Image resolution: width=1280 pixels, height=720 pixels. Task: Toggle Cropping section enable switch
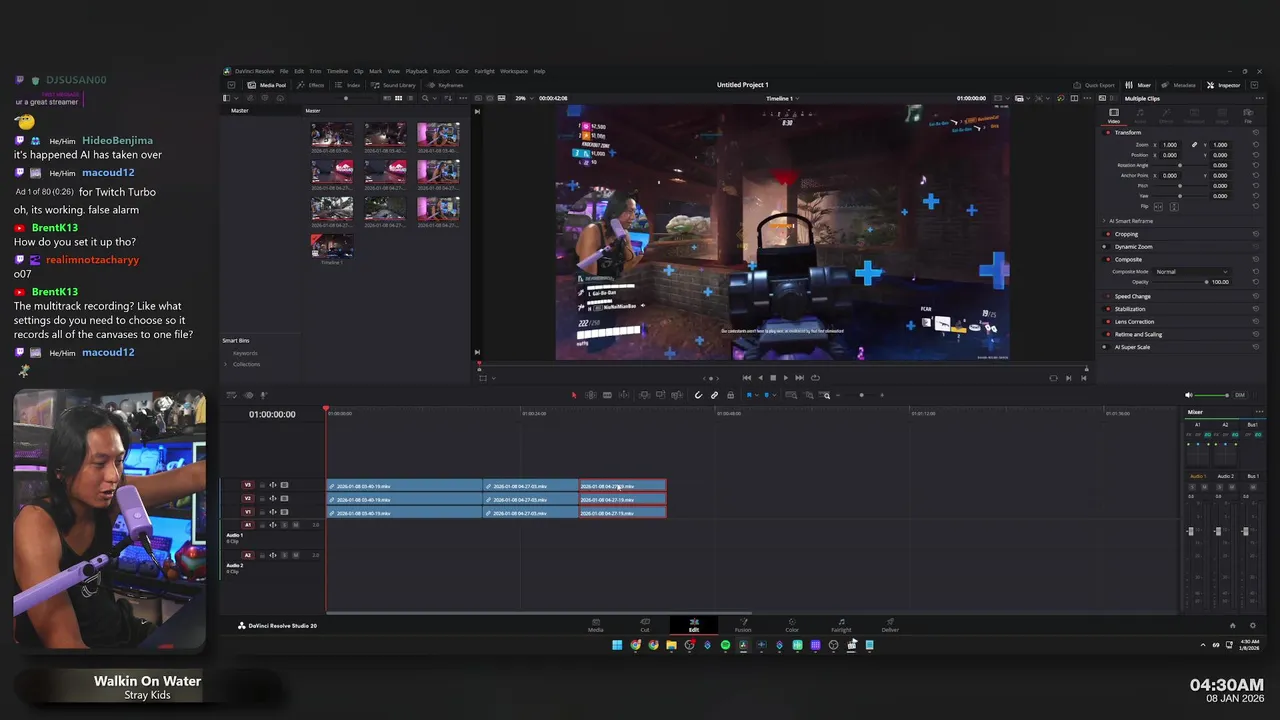coord(1106,234)
